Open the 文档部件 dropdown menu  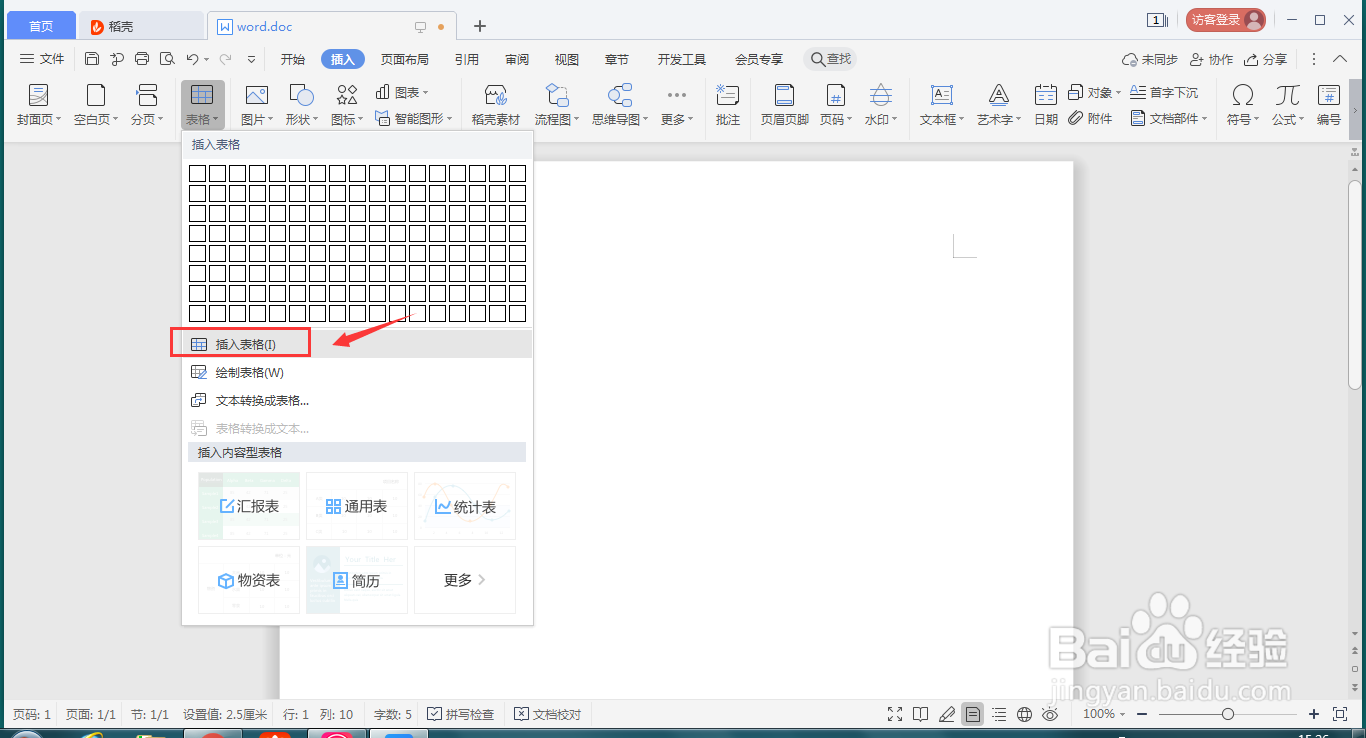click(1168, 117)
